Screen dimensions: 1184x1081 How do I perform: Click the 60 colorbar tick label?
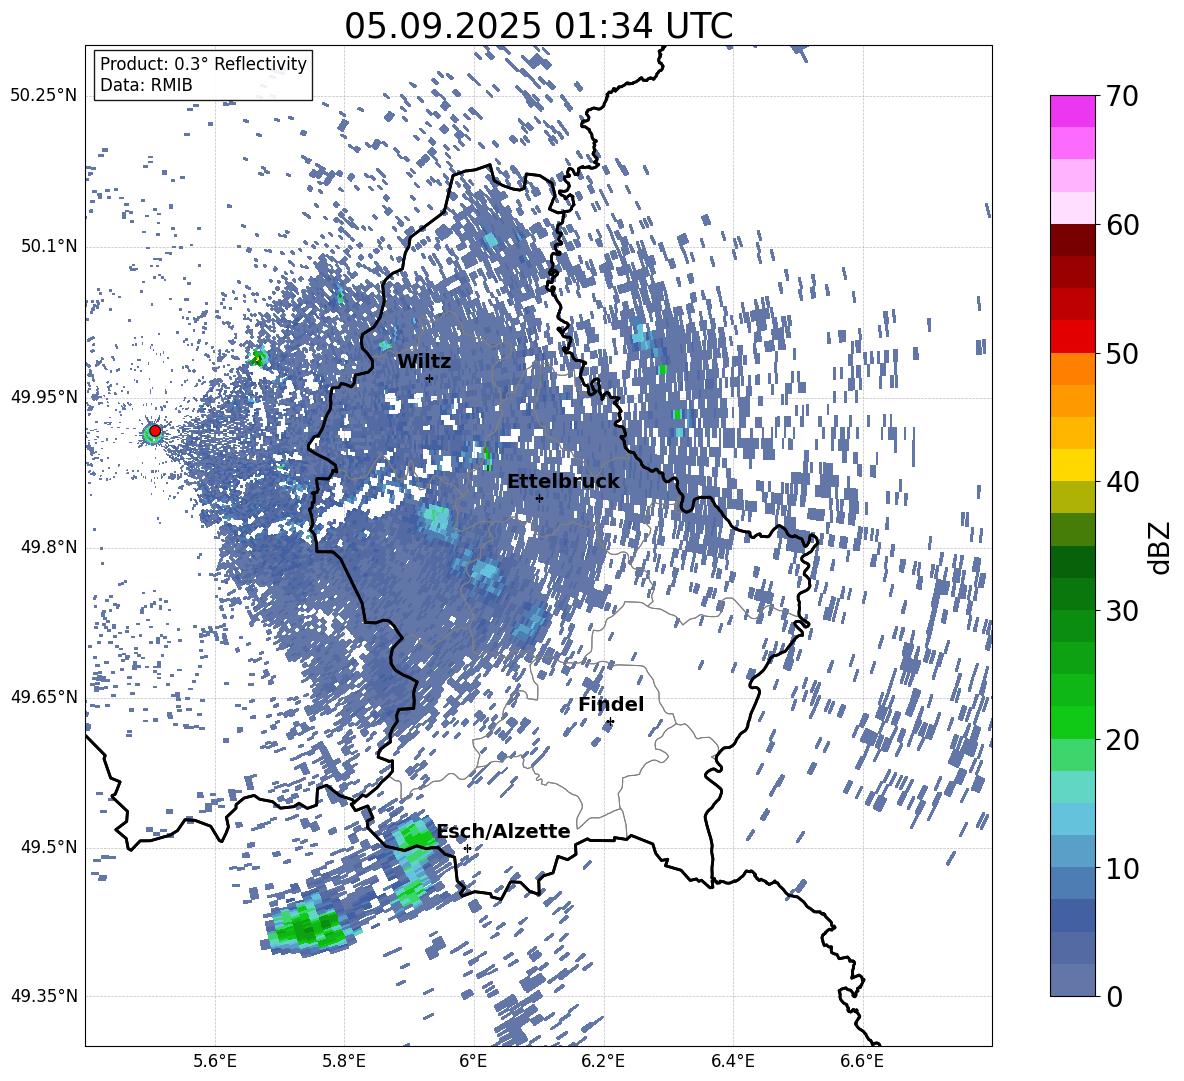coord(1122,225)
